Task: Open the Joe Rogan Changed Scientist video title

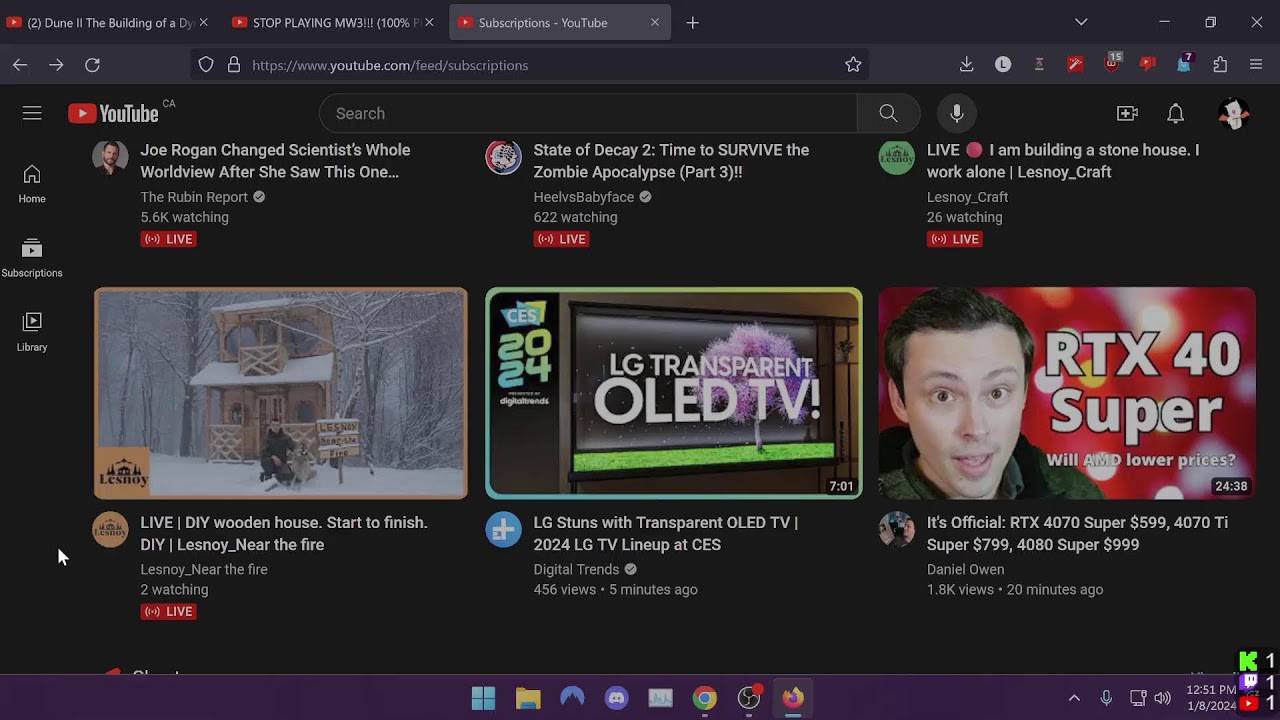Action: 275,161
